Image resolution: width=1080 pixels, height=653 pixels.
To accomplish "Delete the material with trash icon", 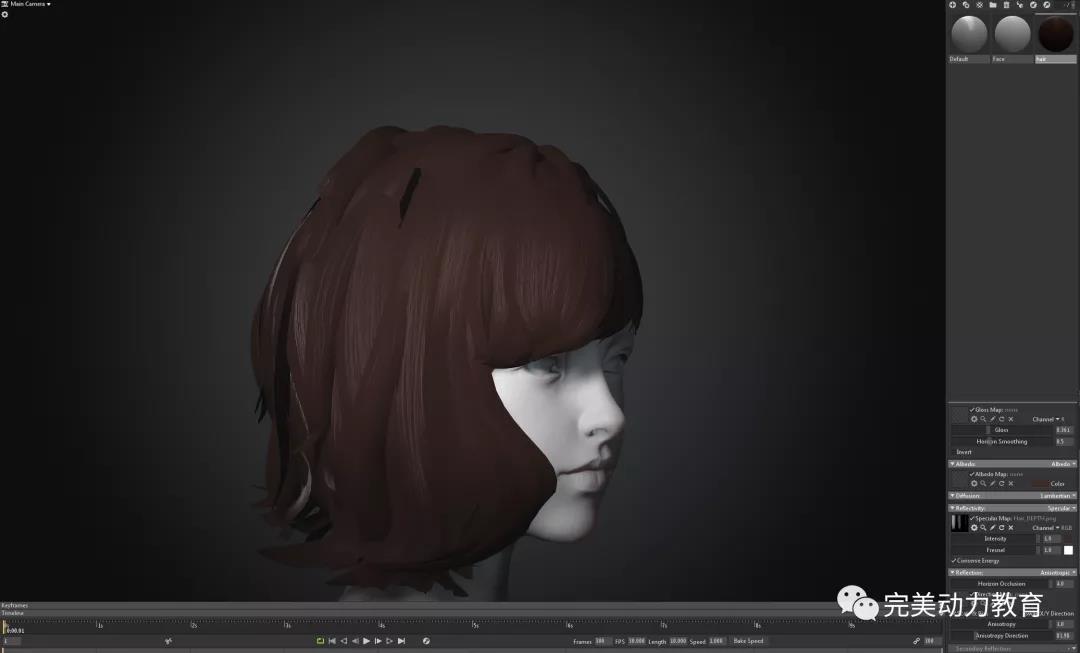I will (1005, 5).
